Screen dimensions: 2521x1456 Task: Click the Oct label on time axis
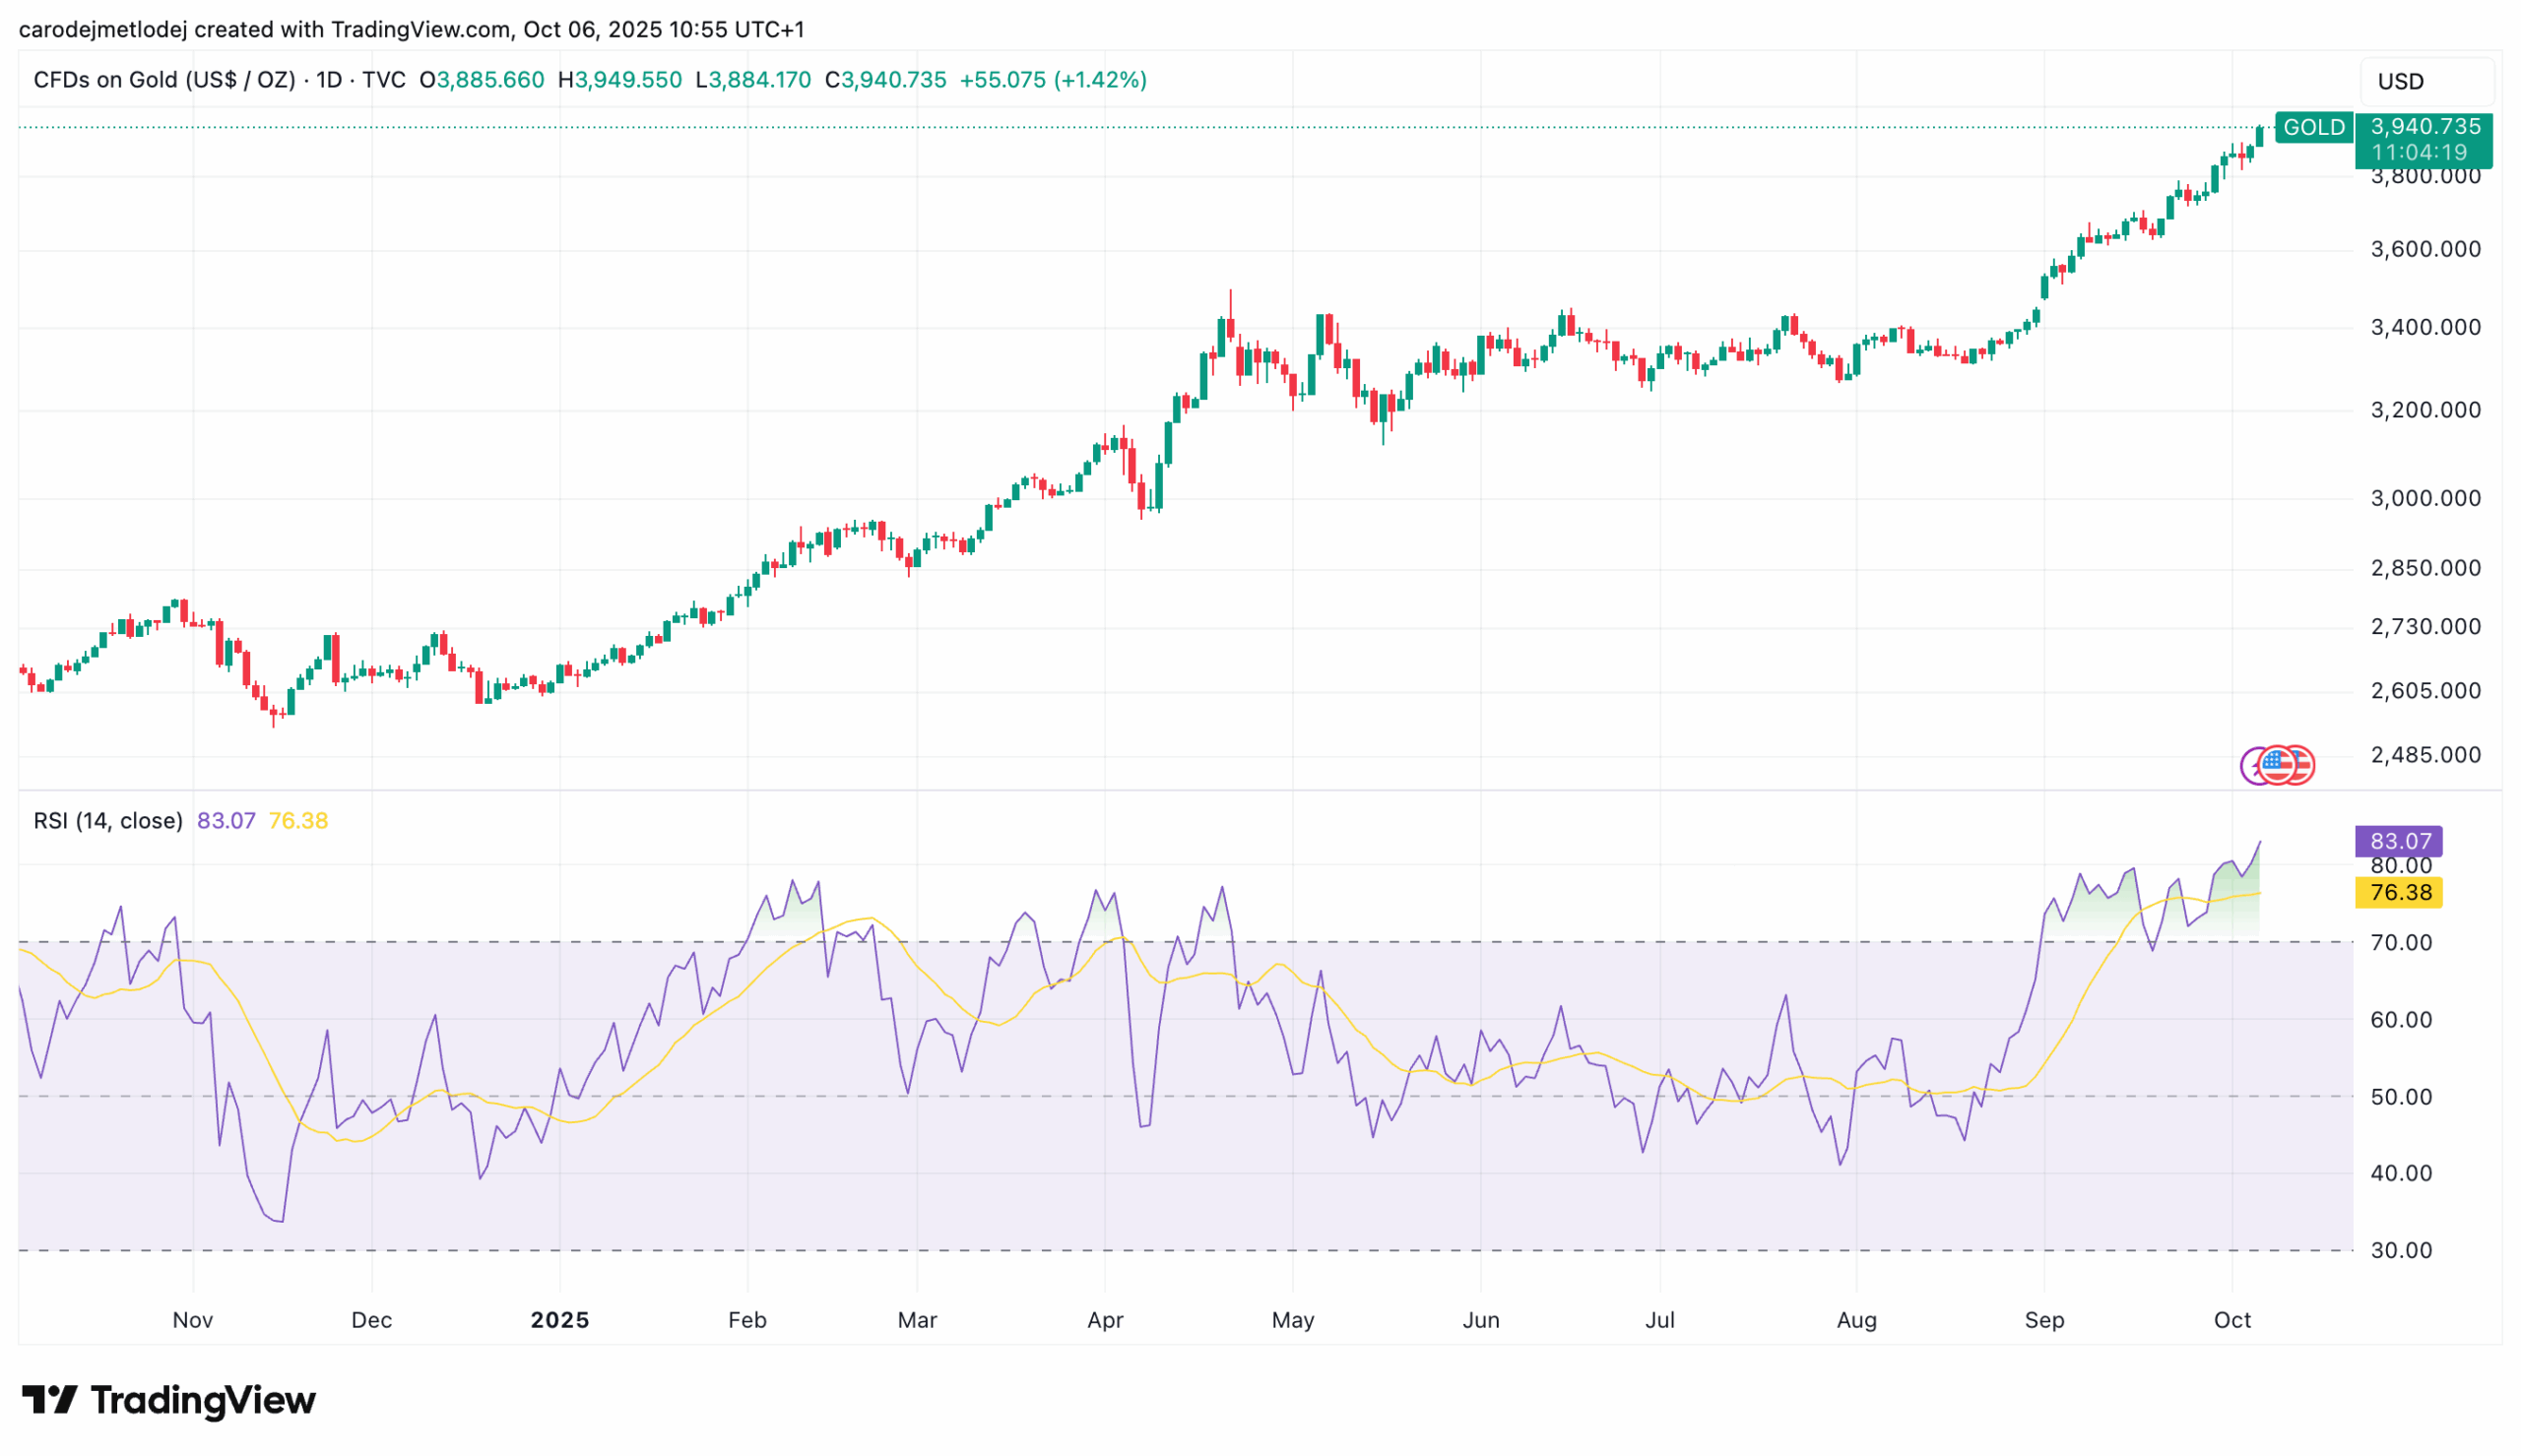pyautogui.click(x=2232, y=1320)
